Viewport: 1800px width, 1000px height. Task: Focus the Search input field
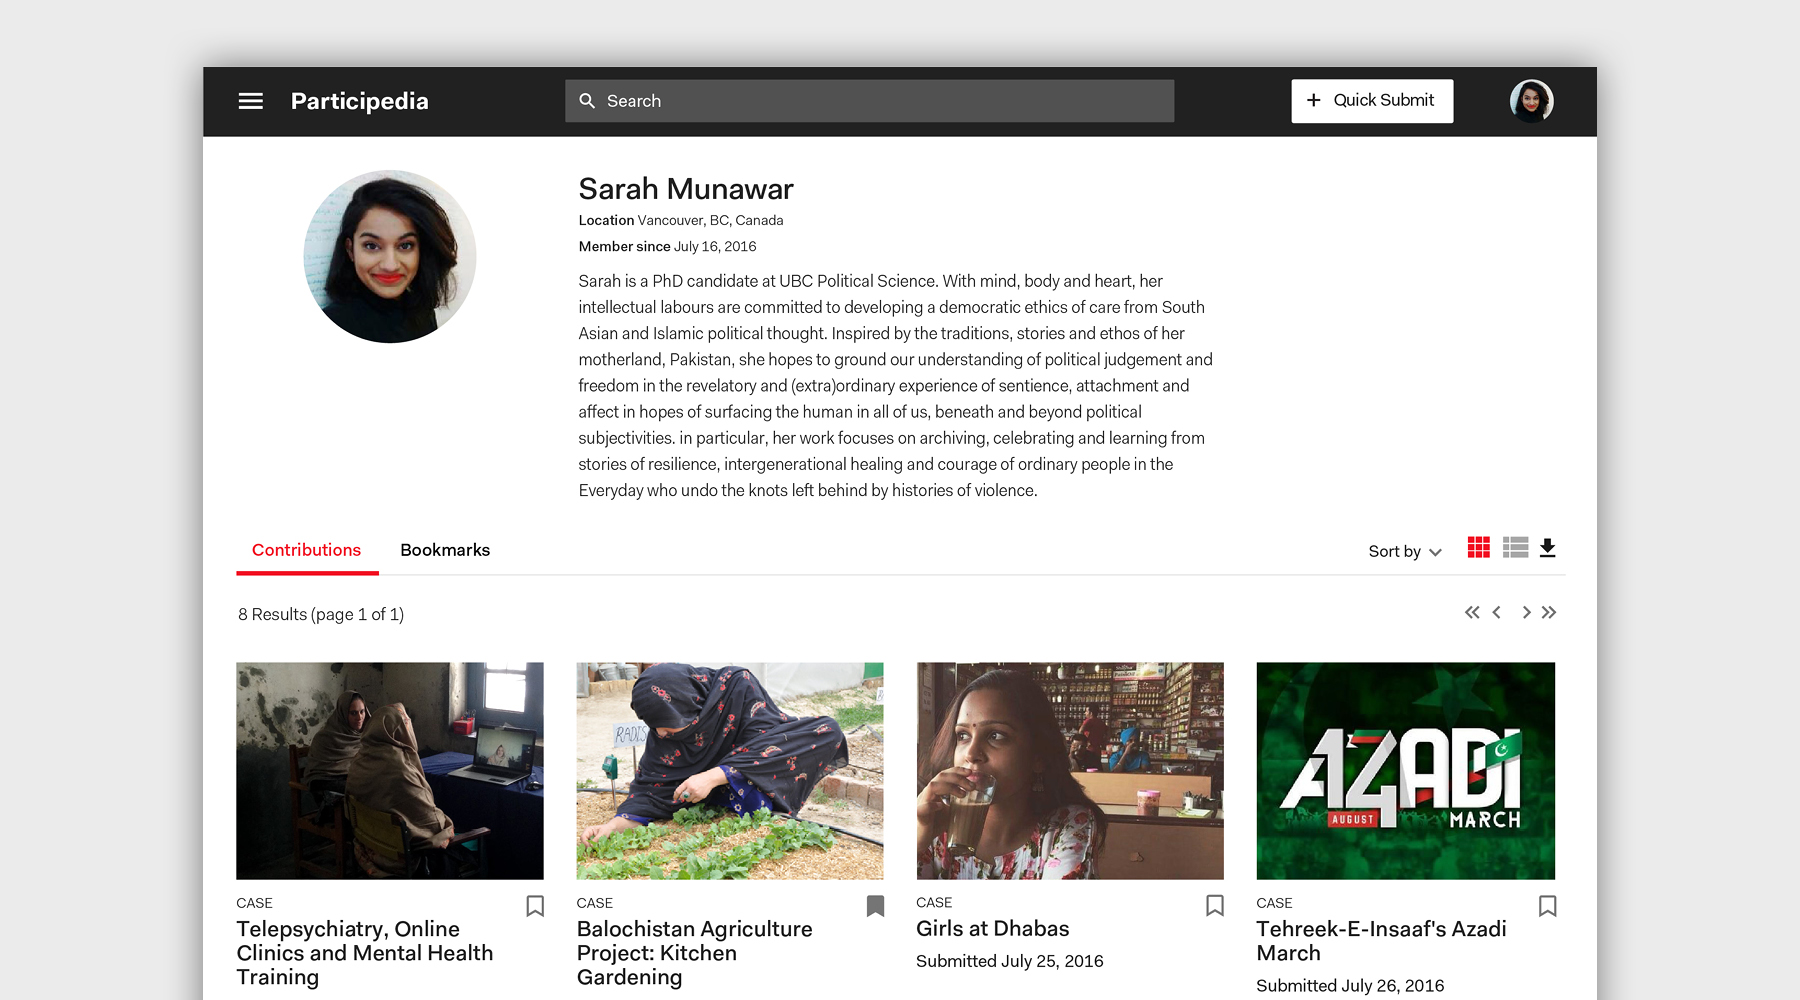coord(869,101)
